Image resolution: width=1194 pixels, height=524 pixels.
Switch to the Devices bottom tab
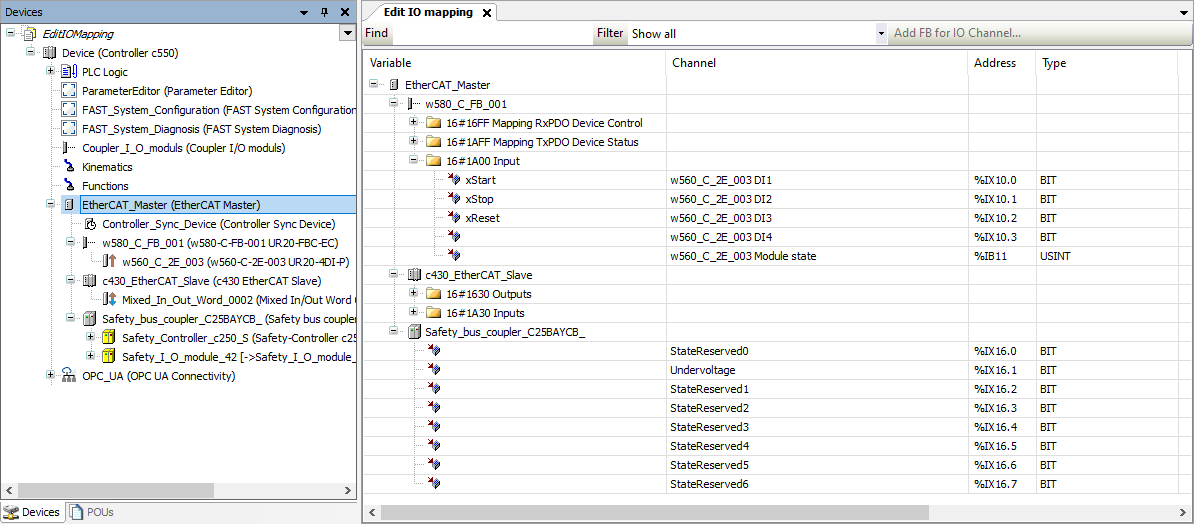[x=33, y=513]
